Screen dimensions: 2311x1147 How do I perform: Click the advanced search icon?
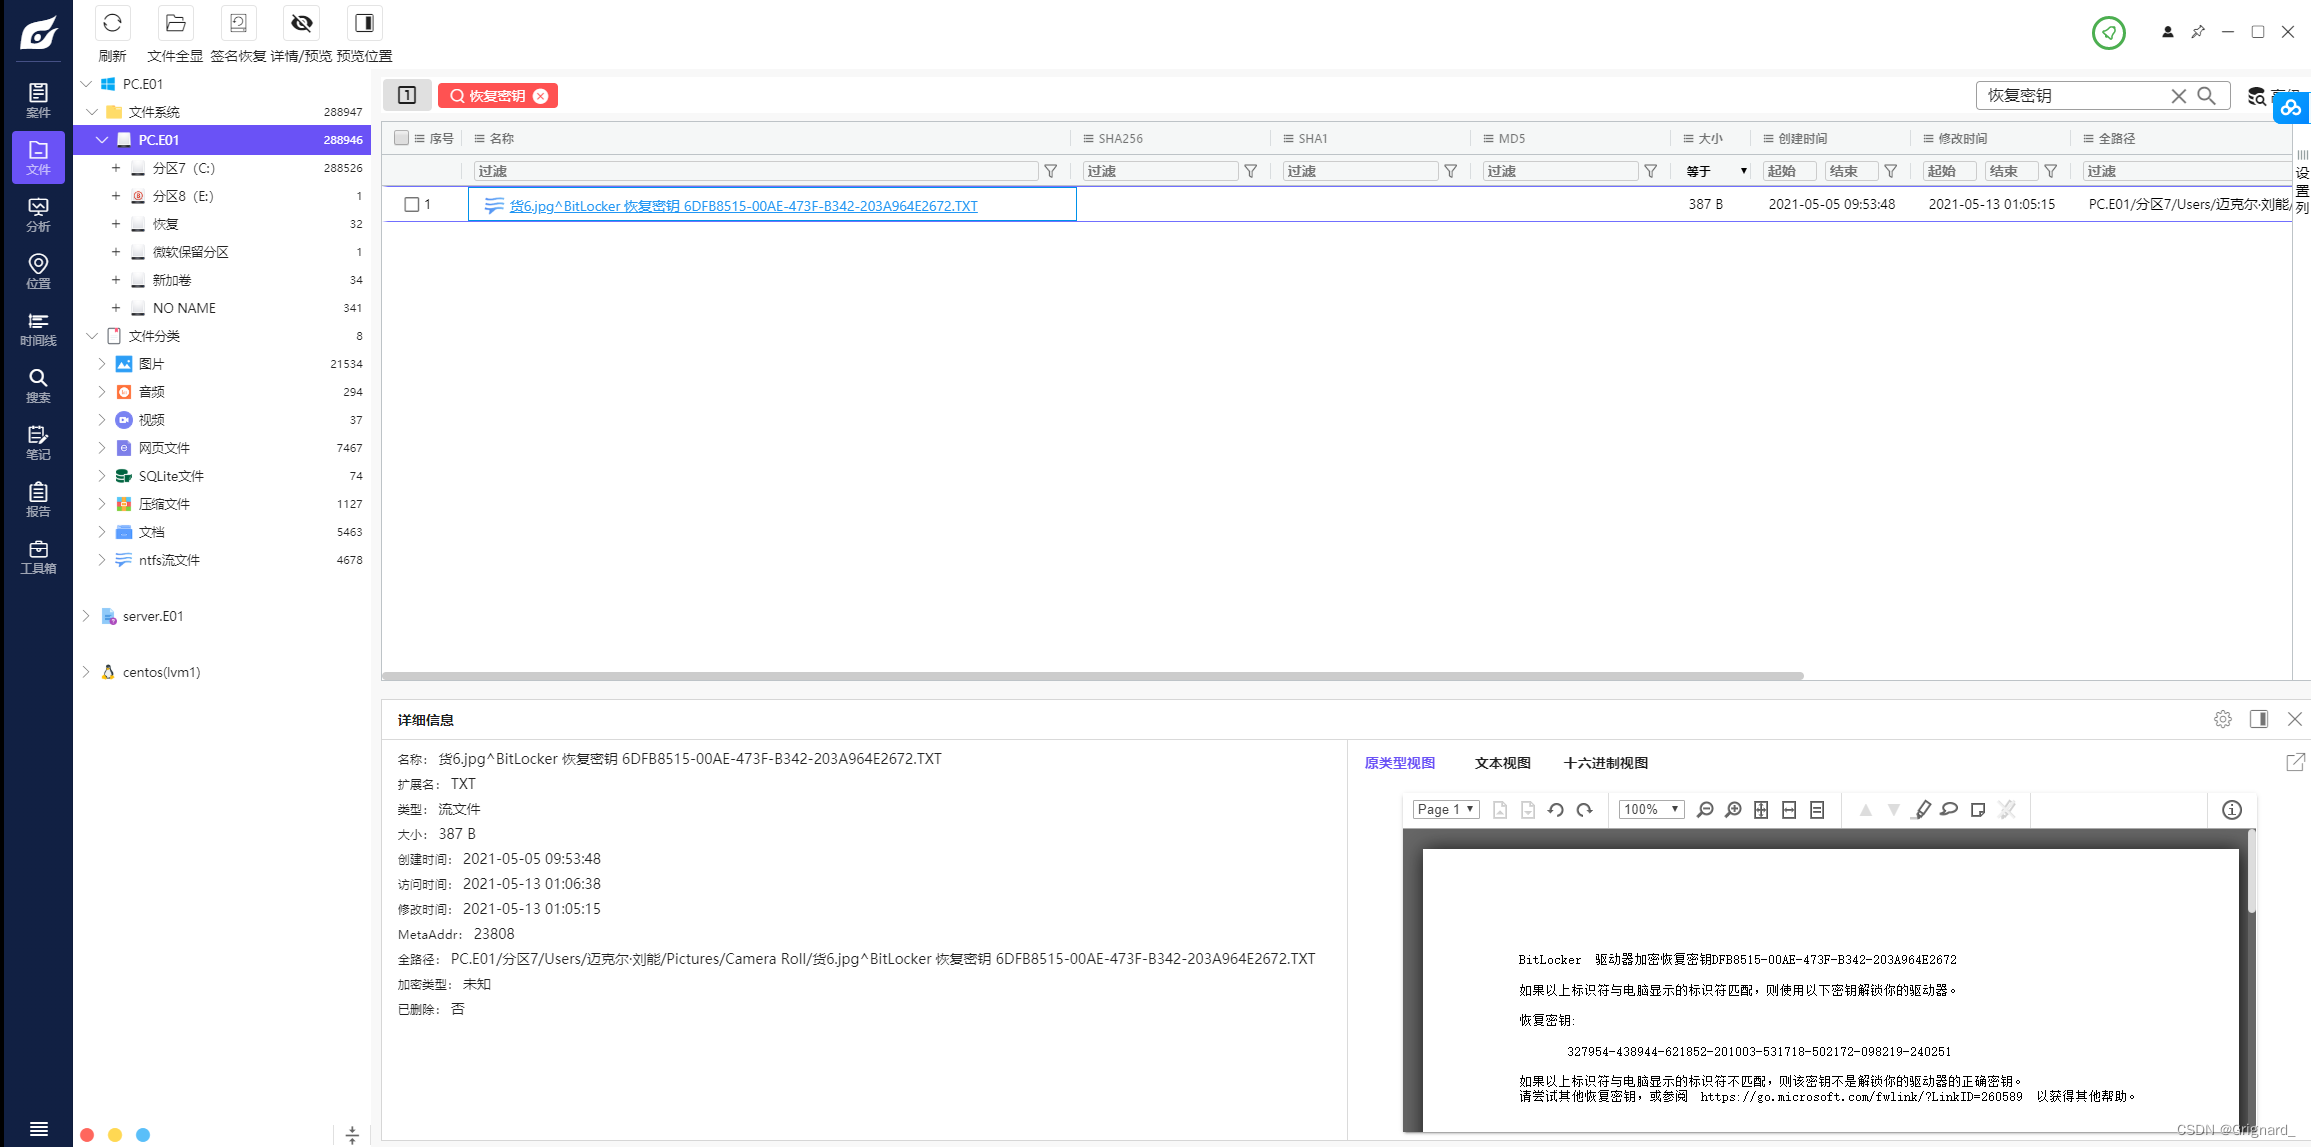coord(2256,96)
